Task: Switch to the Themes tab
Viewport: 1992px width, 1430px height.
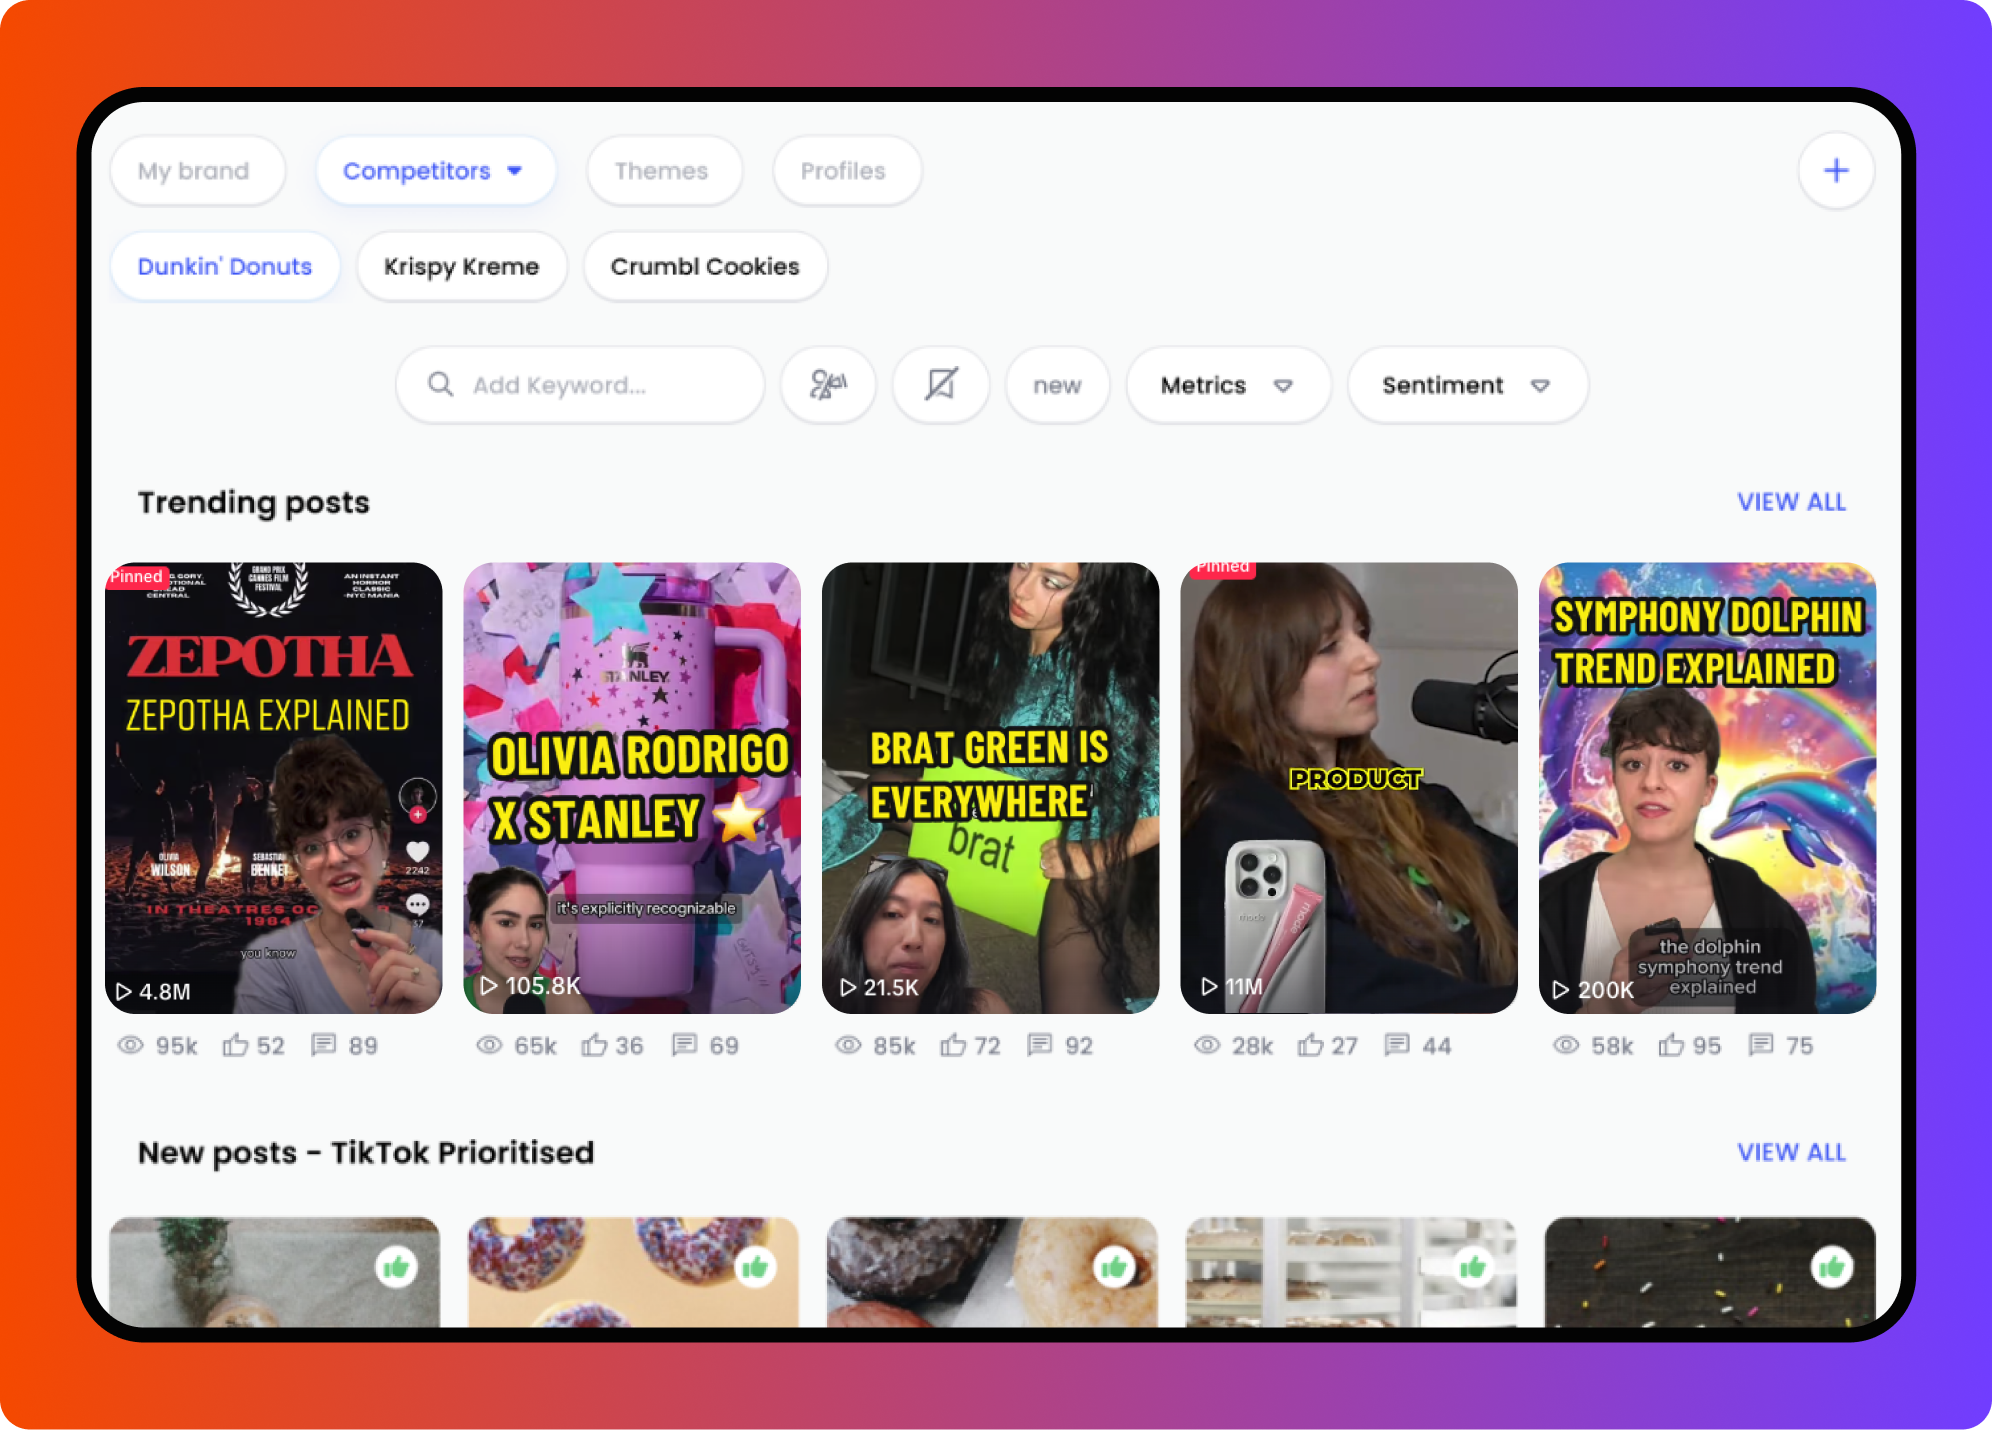Action: [x=661, y=171]
